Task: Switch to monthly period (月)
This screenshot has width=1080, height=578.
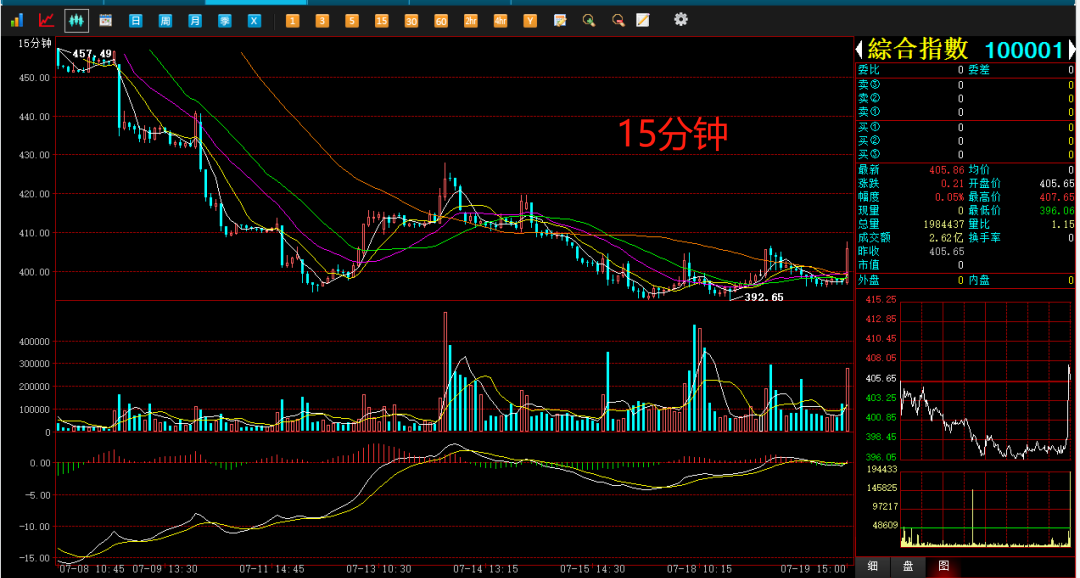Action: point(195,21)
